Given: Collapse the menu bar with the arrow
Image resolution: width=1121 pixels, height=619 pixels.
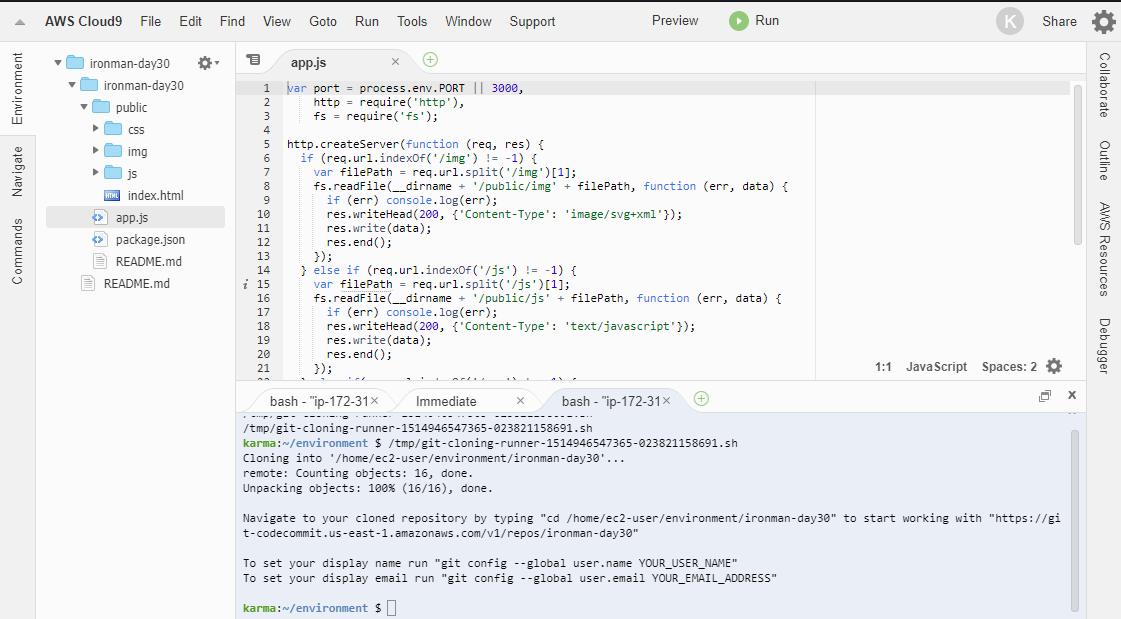Looking at the screenshot, I should coord(20,21).
